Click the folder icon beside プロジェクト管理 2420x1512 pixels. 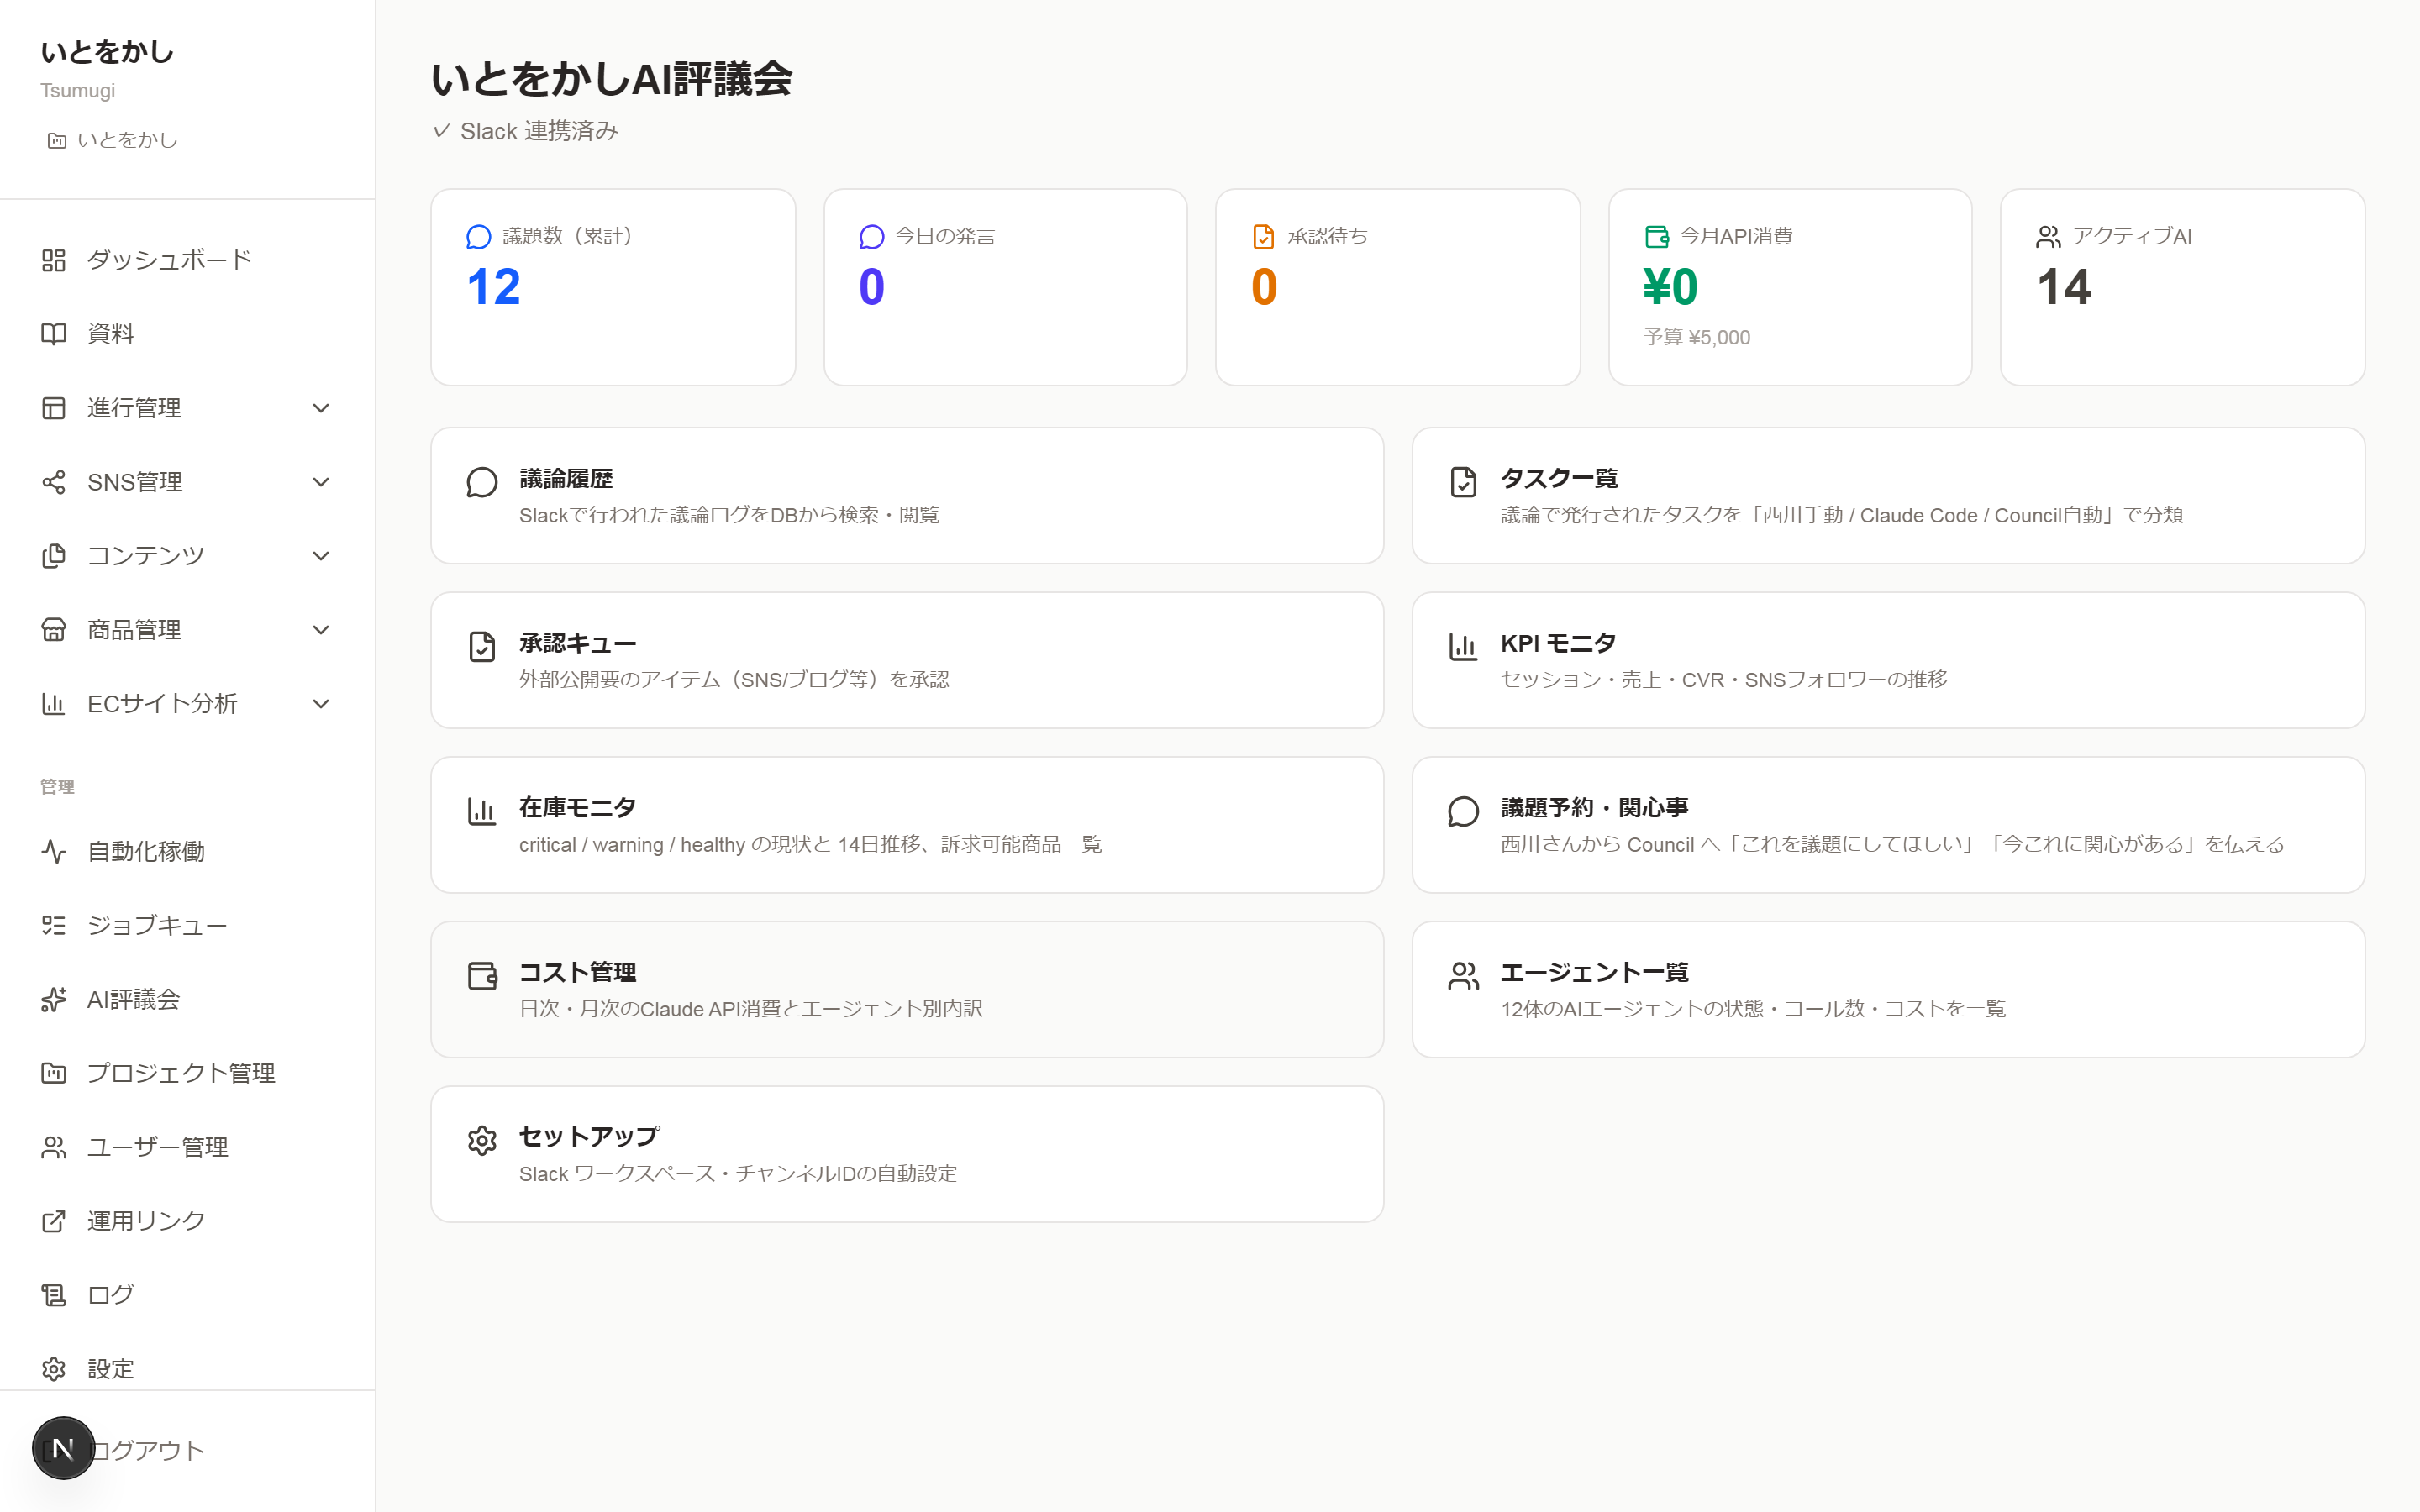[54, 1074]
